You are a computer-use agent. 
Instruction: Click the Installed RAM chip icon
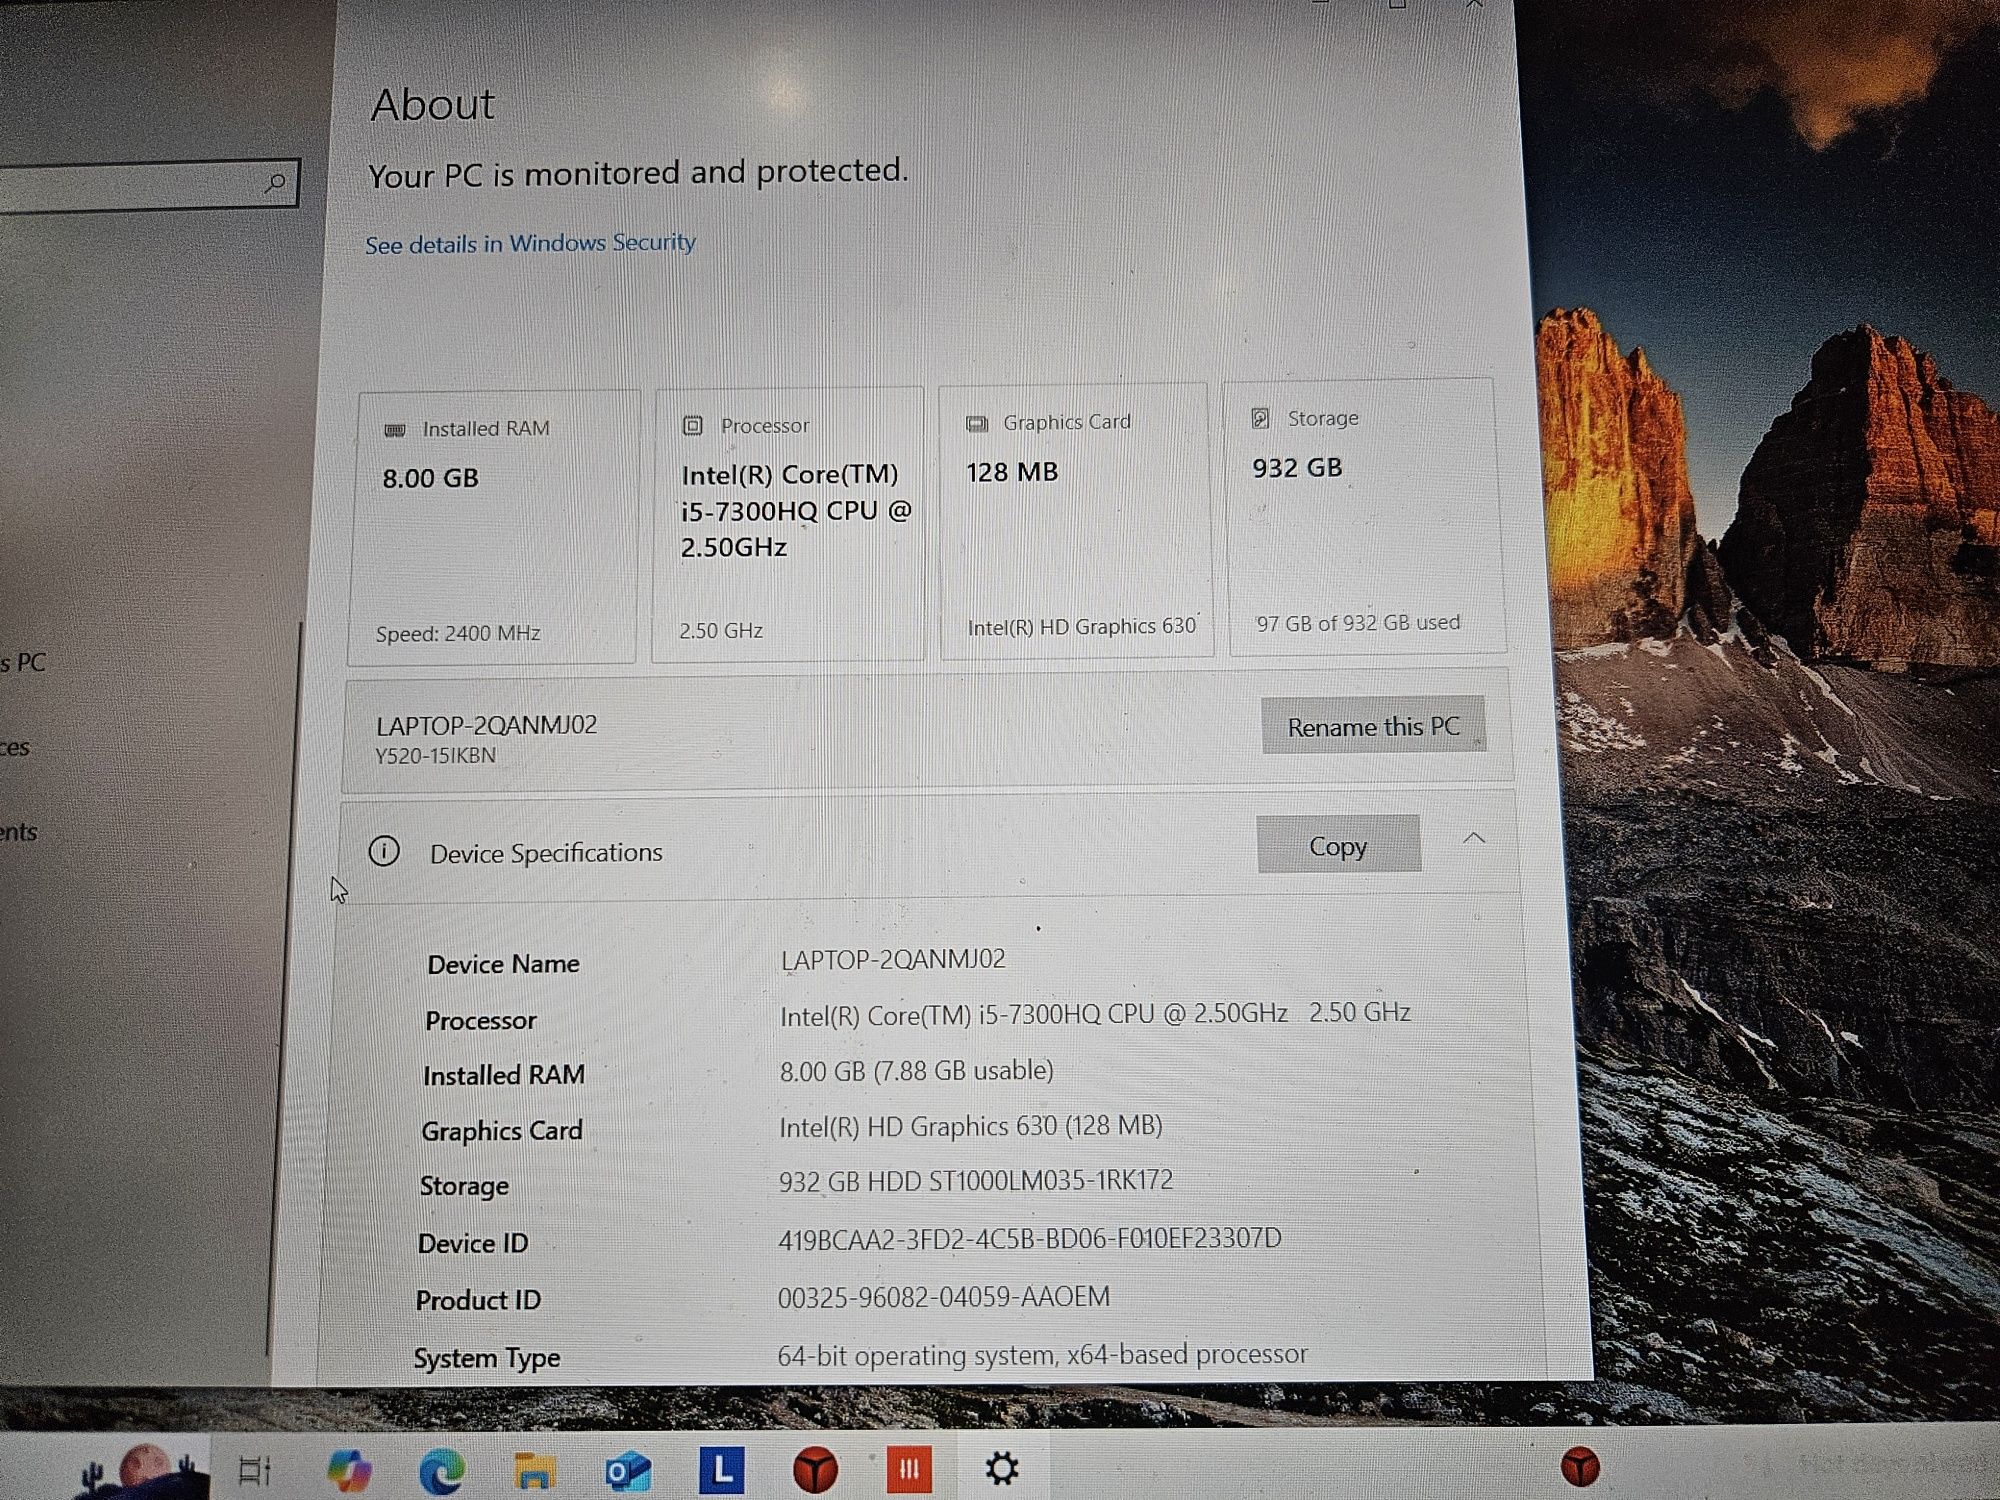click(395, 430)
